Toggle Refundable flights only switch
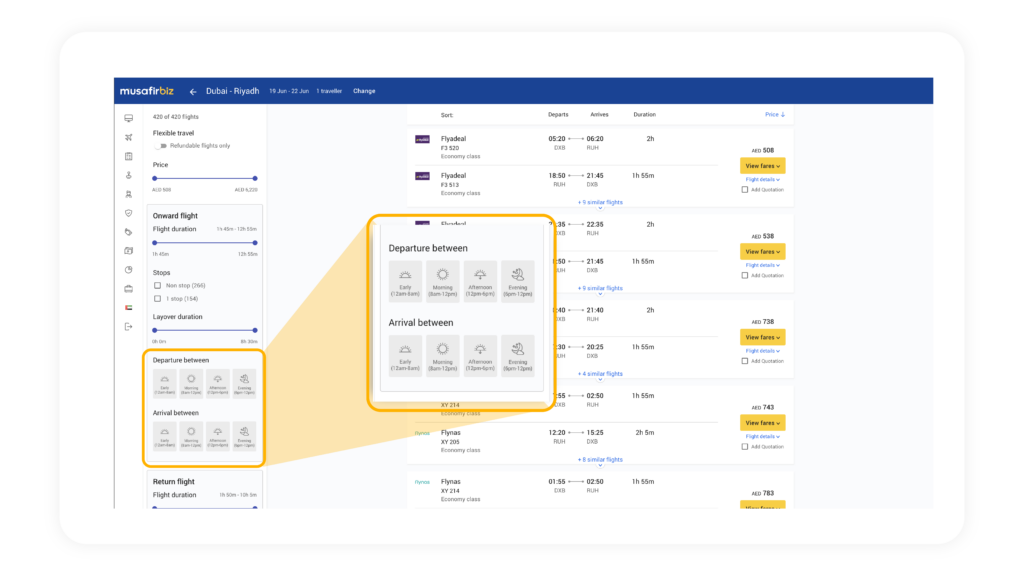Image resolution: width=1024 pixels, height=576 pixels. pyautogui.click(x=161, y=146)
